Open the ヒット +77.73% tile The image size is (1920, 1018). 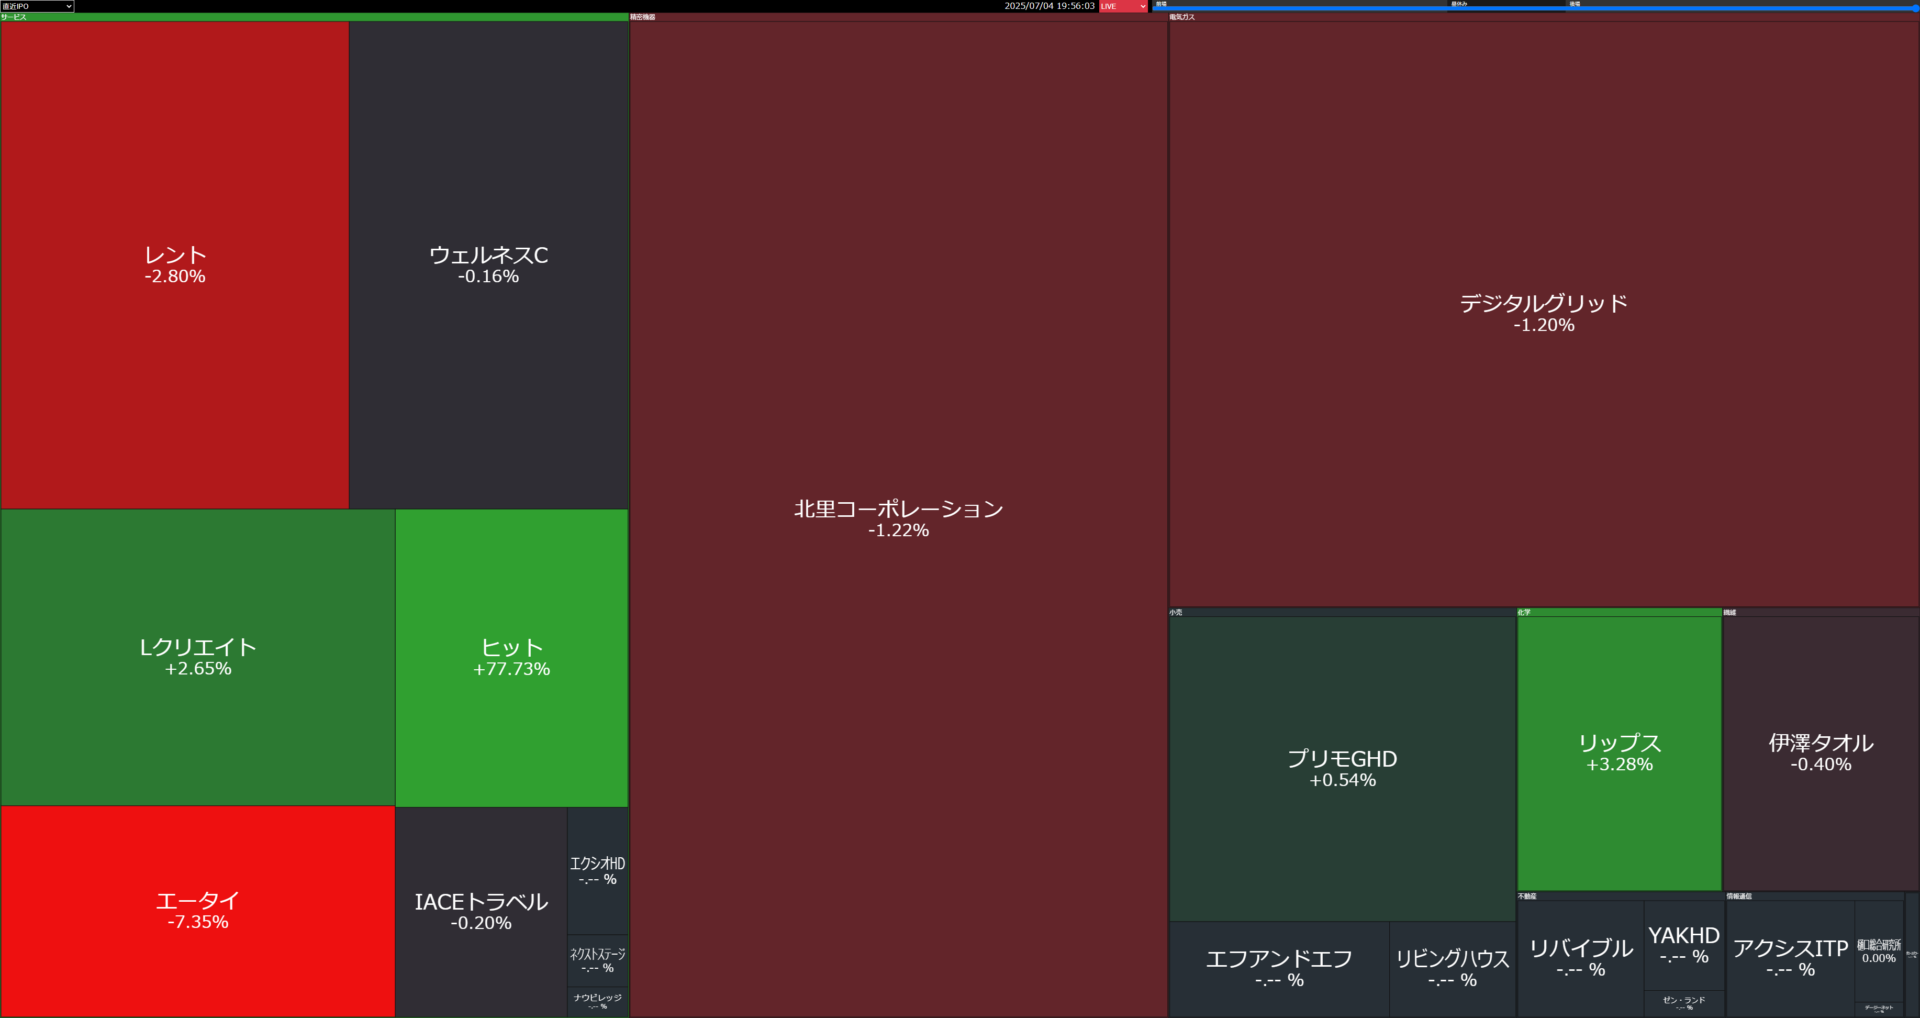coord(512,658)
